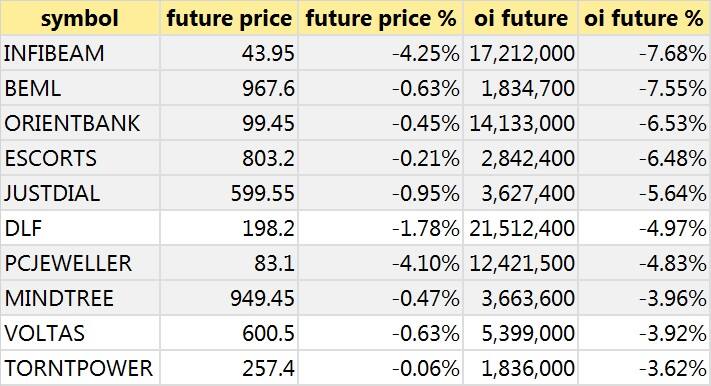This screenshot has width=711, height=386.
Task: Click the DLF symbol cell
Action: click(80, 228)
